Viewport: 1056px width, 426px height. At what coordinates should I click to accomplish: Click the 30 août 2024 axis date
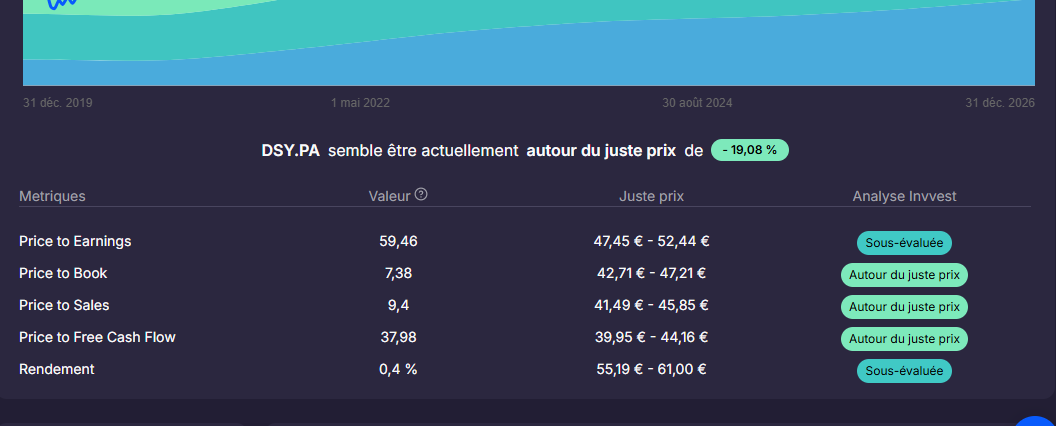(x=697, y=103)
